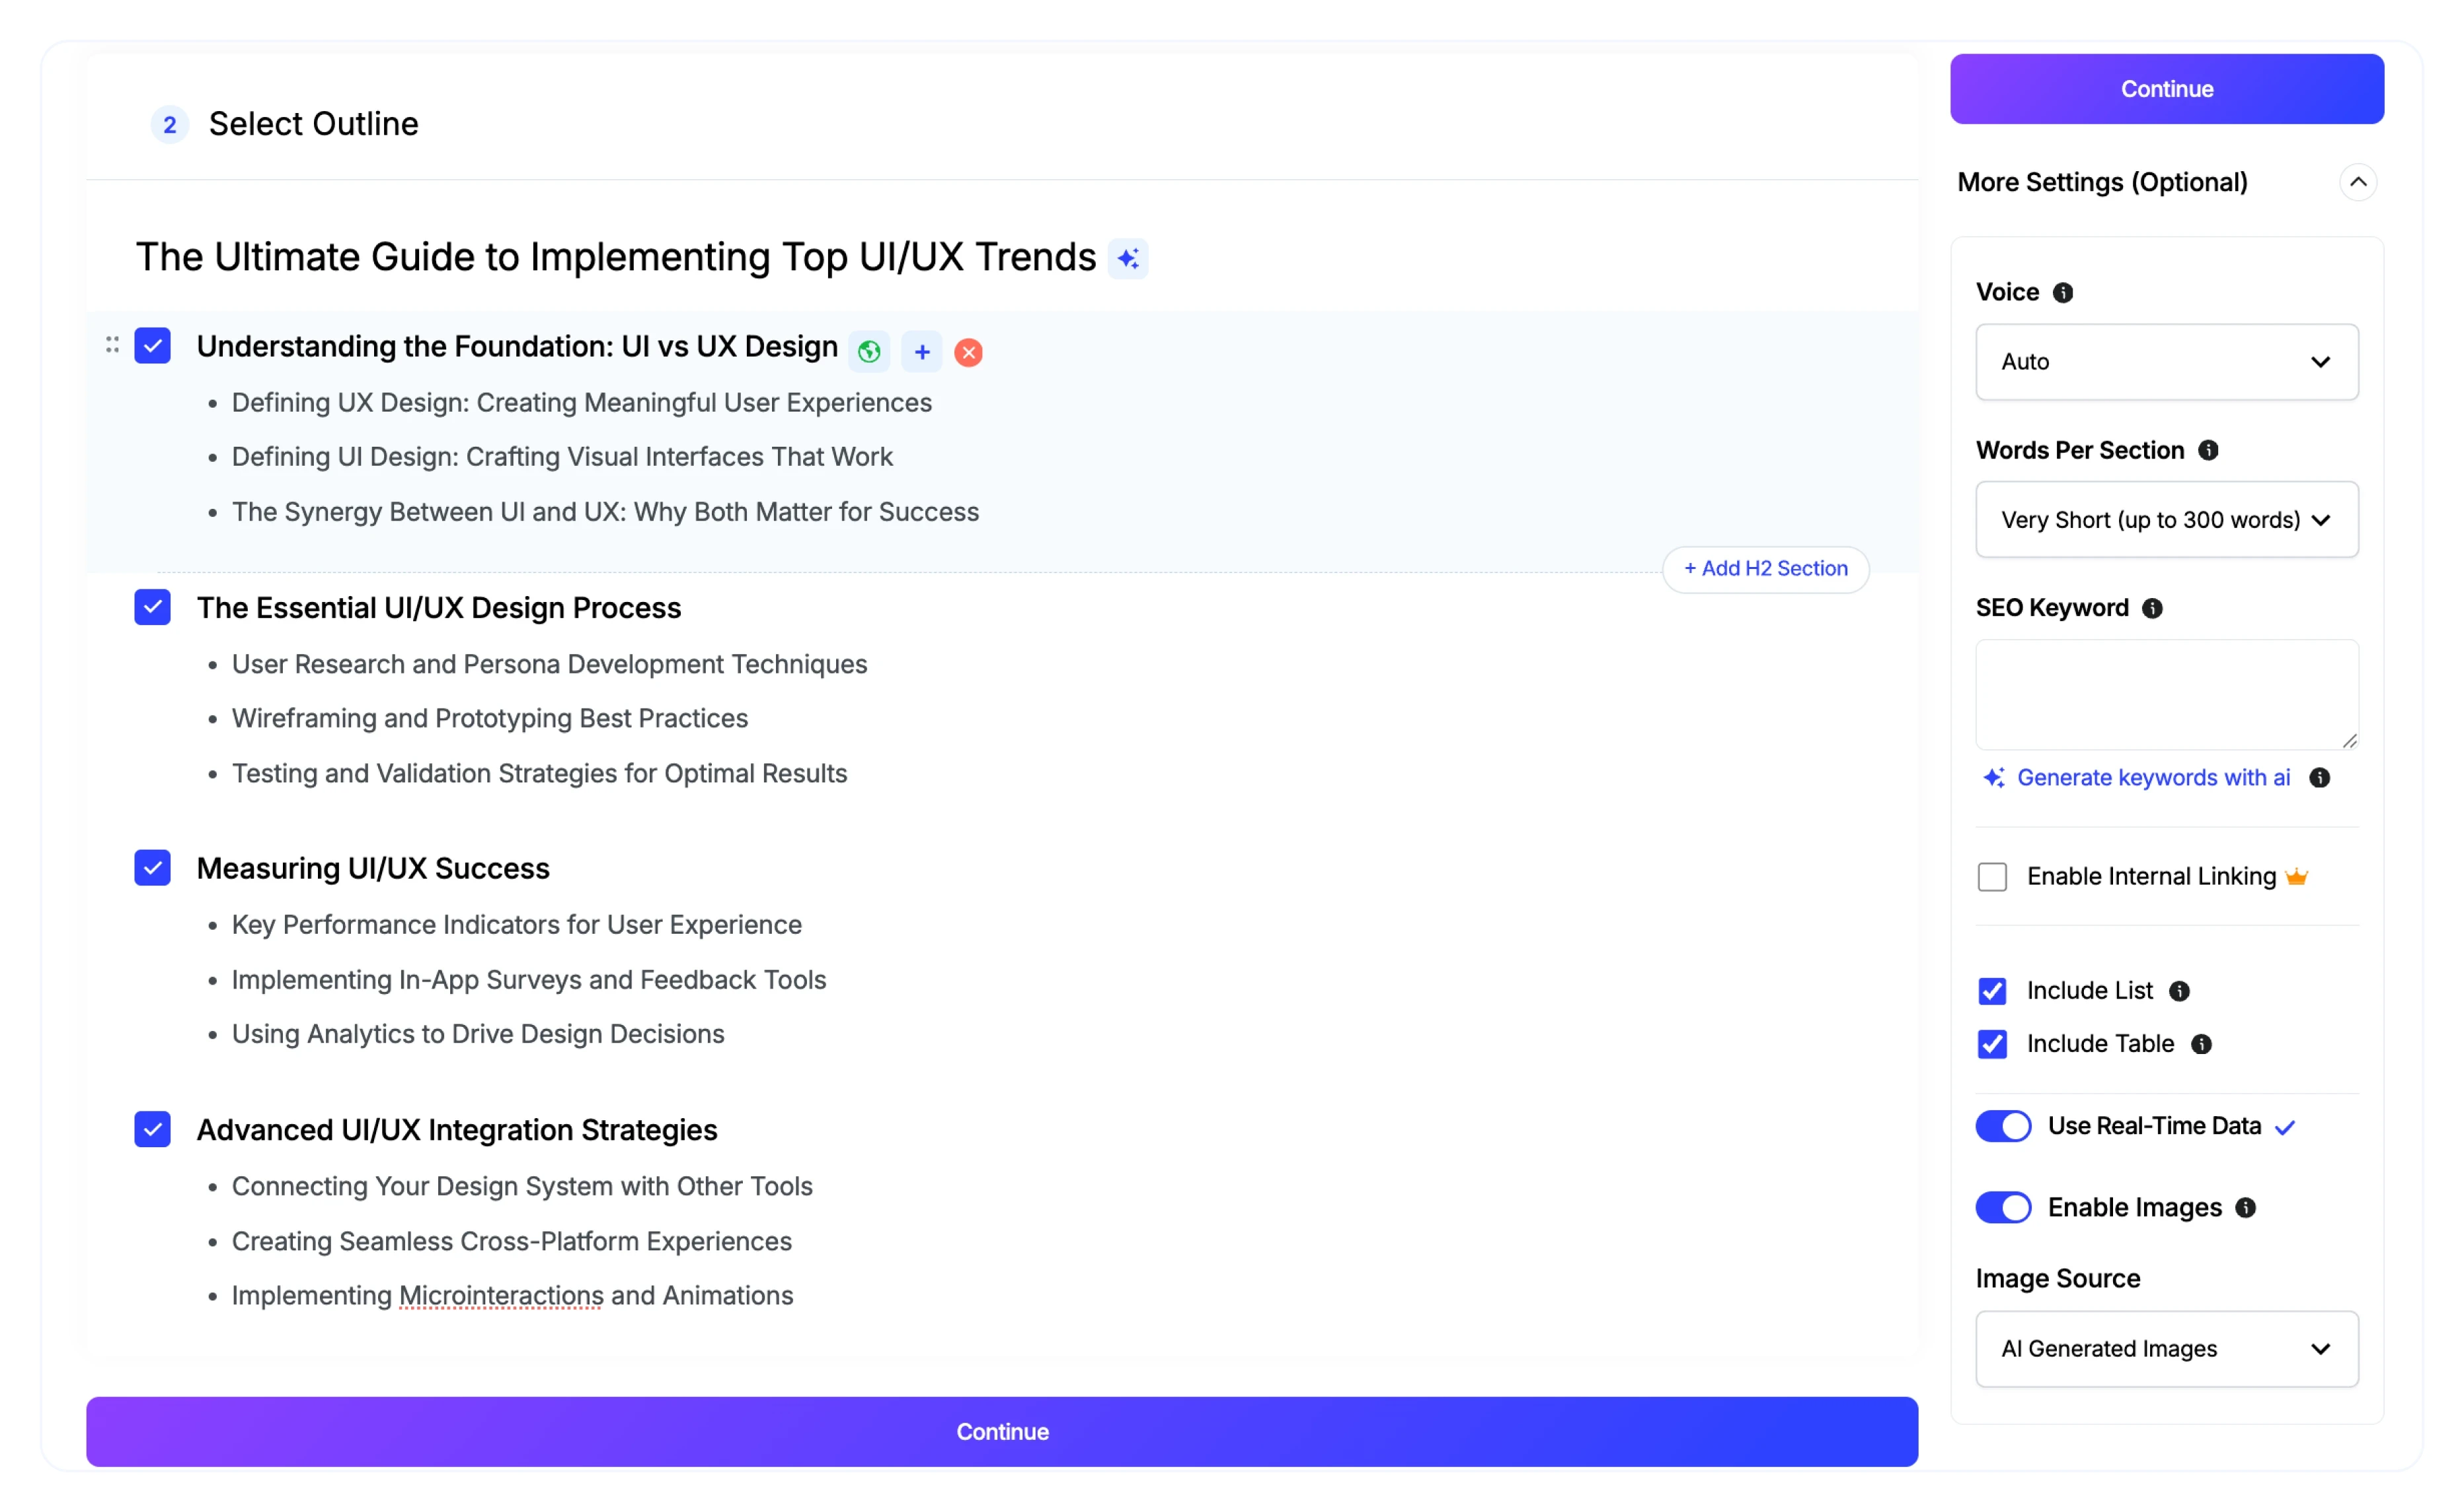Click the + Add H2 Section button
This screenshot has height=1512, width=2464.
click(x=1765, y=569)
